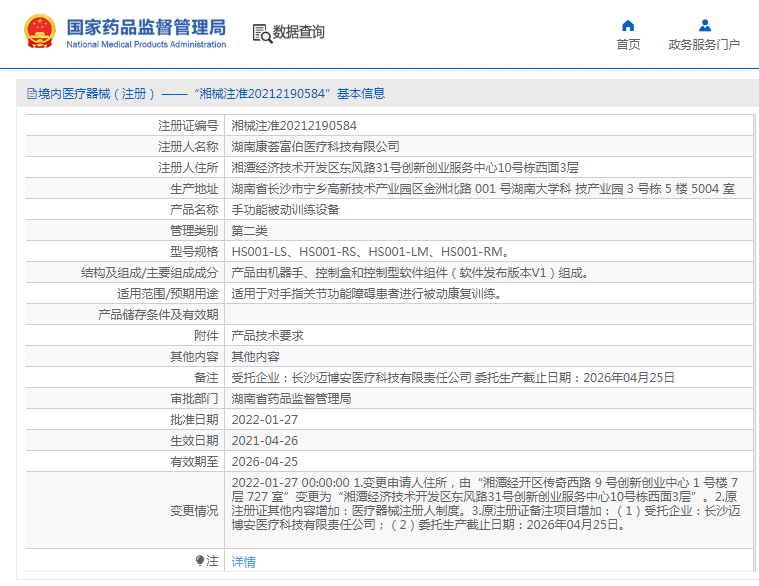Image resolution: width=759 pixels, height=586 pixels.
Task: Select the 产品储存条件及有效期 label
Action: pyautogui.click(x=158, y=315)
